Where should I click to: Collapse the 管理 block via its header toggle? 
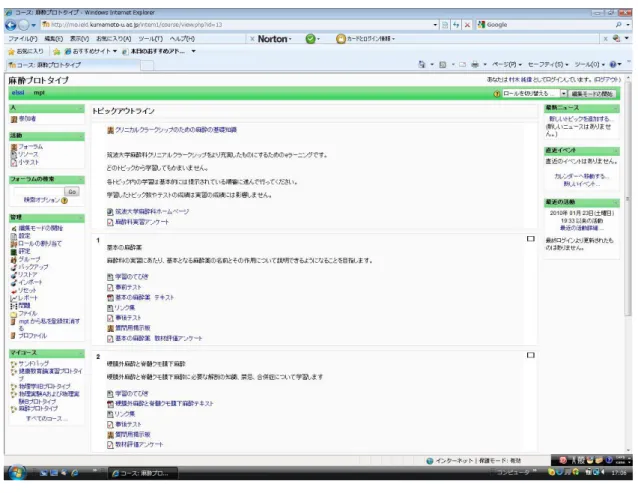click(81, 218)
